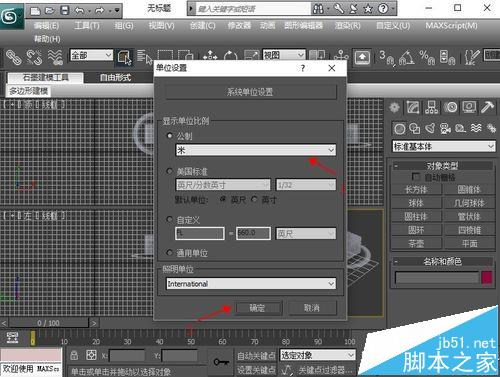This screenshot has height=377, width=500.
Task: Click the binoculars search icon
Action: pos(318,9)
